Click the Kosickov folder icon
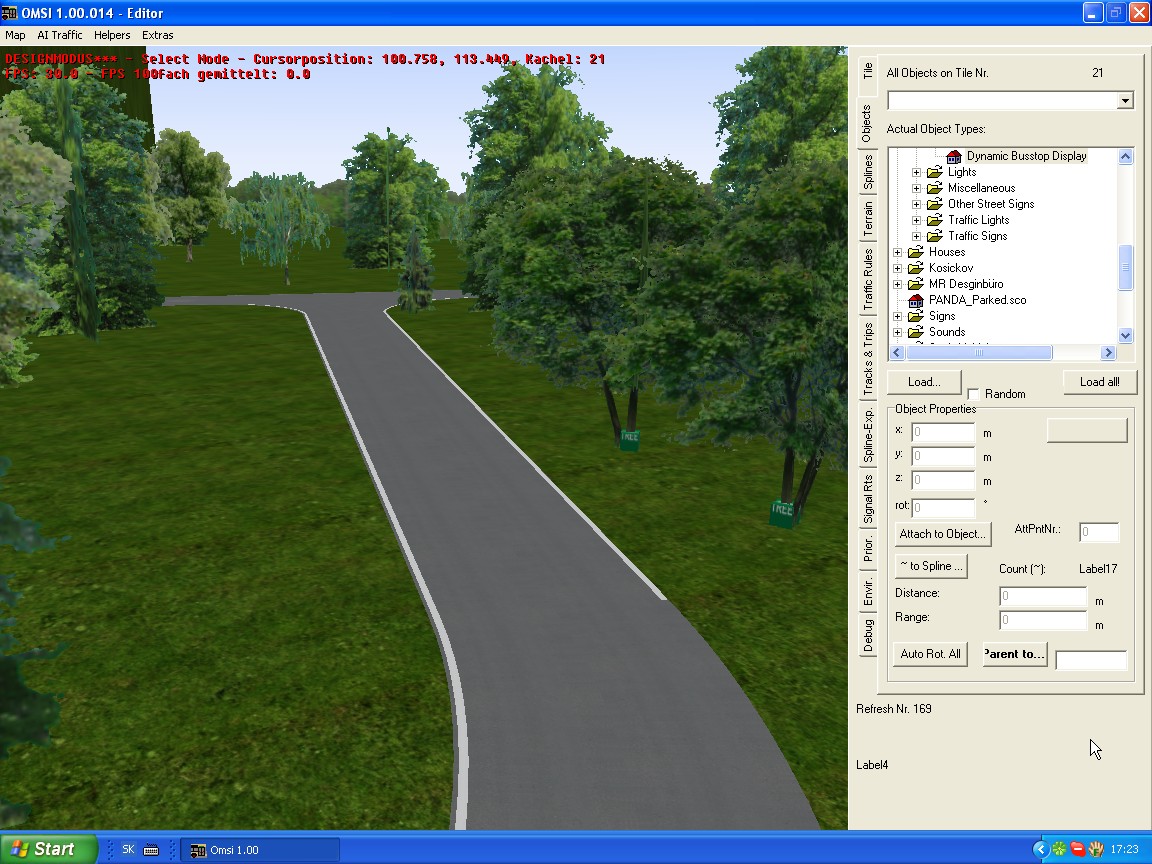The height and width of the screenshot is (864, 1152). [x=915, y=268]
